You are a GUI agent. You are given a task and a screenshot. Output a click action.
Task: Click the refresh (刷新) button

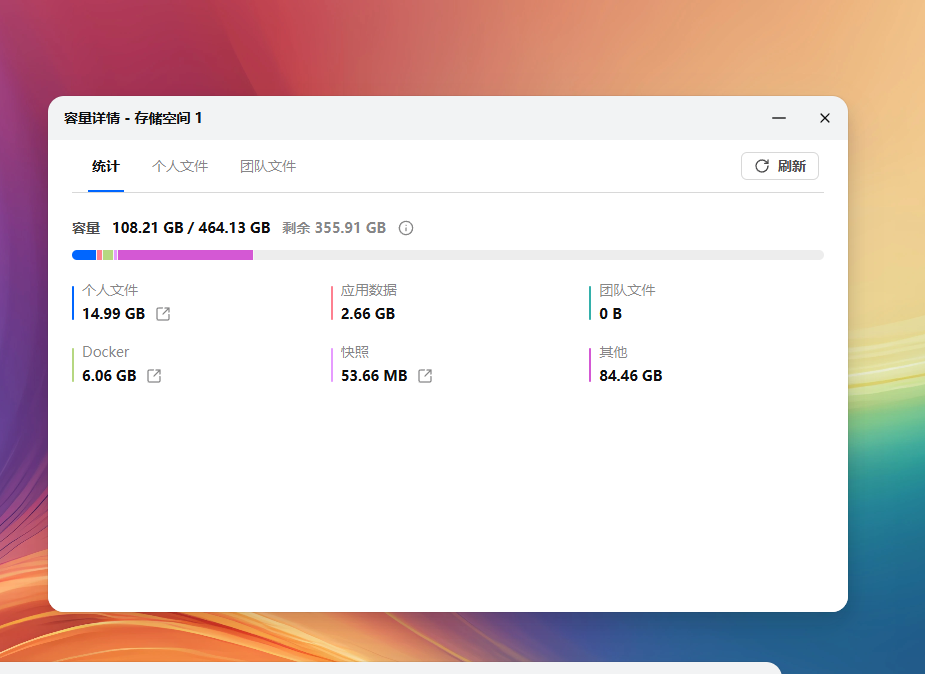pos(780,166)
